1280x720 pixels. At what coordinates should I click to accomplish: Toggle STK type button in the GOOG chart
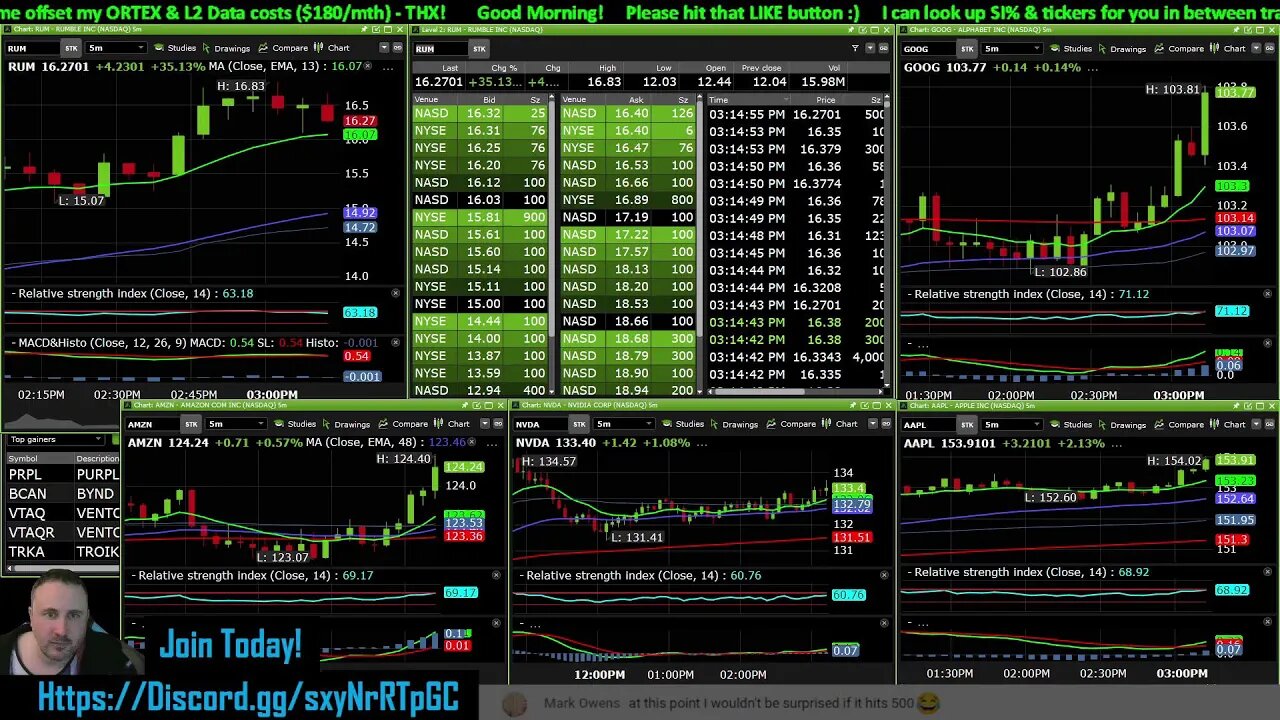click(967, 48)
